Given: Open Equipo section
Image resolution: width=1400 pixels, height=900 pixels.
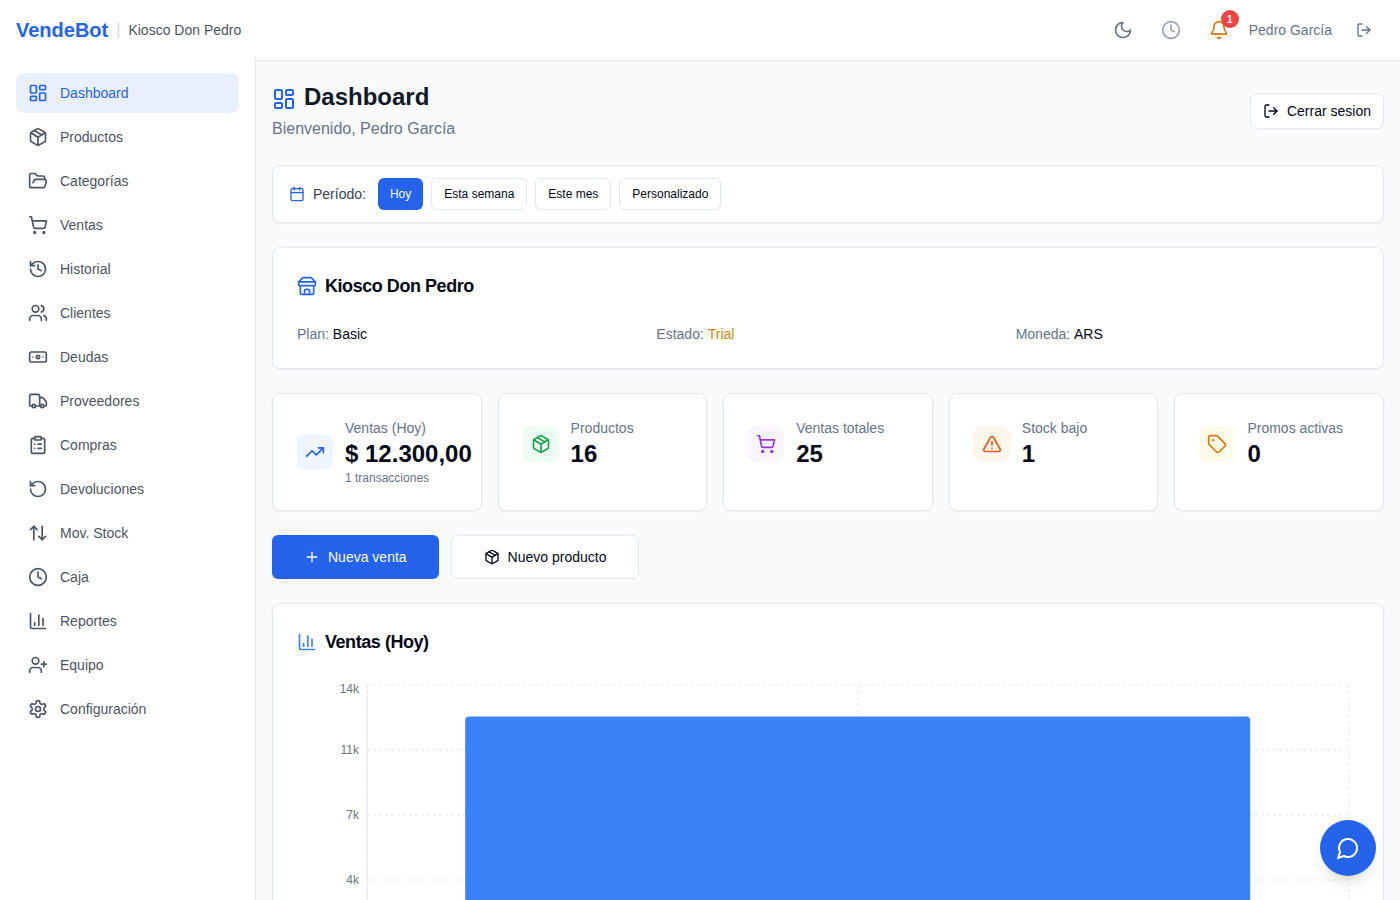Looking at the screenshot, I should pos(127,665).
